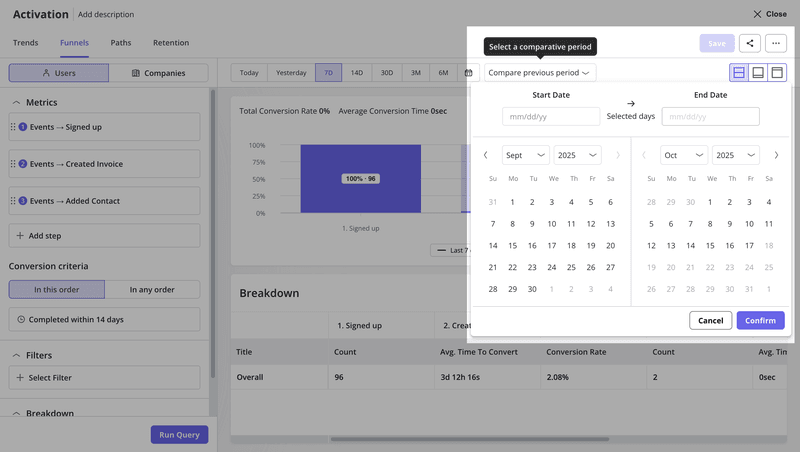Open the three-dots more options menu
This screenshot has height=452, width=800.
[x=776, y=43]
